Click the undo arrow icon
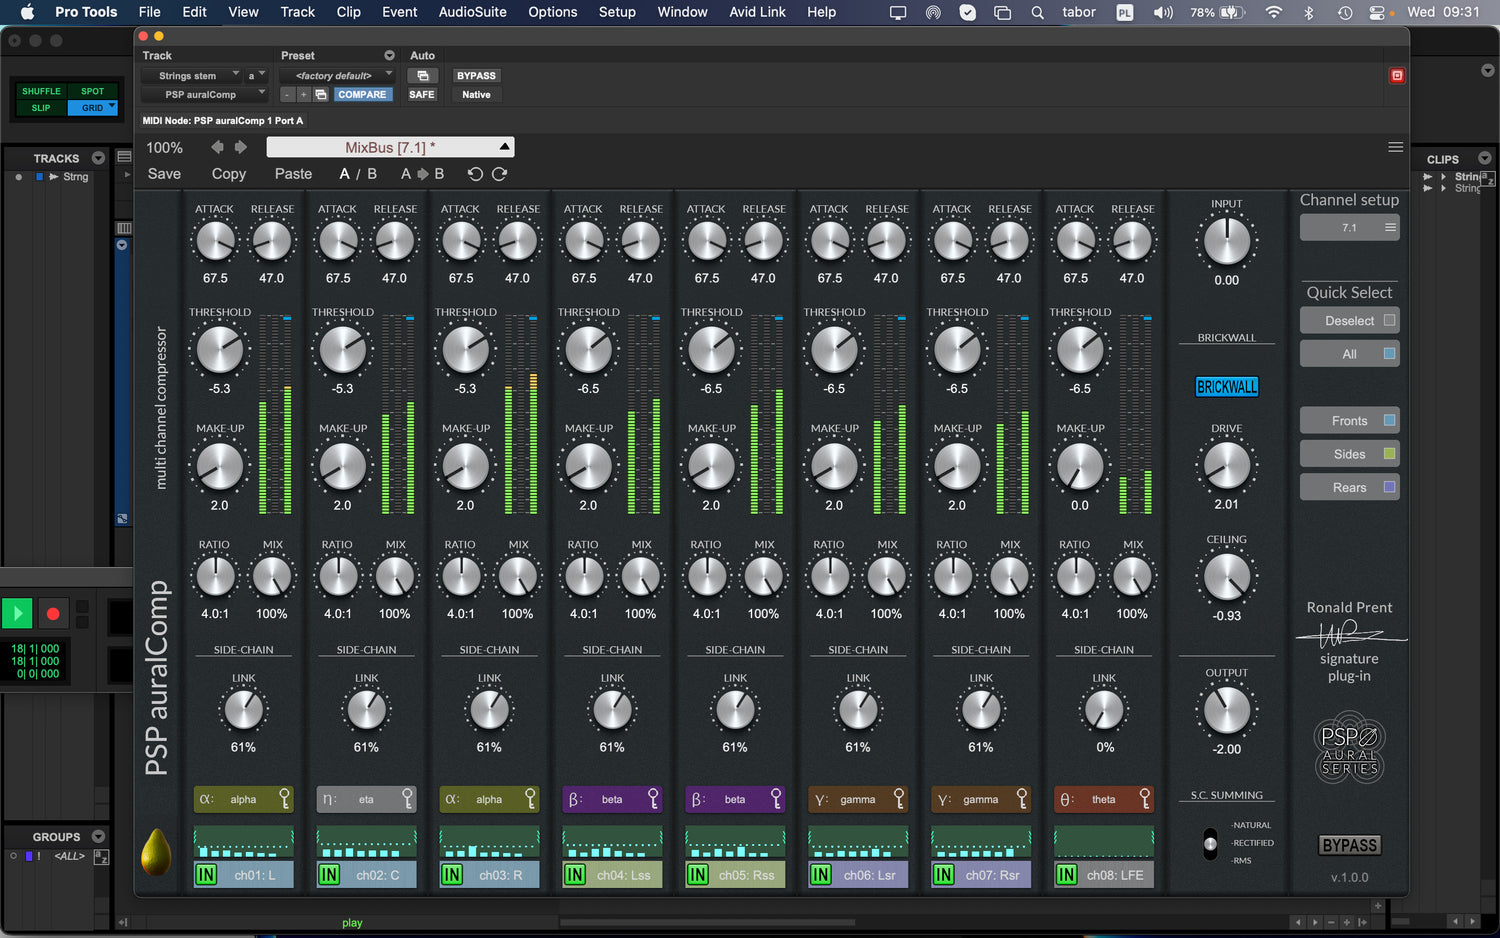This screenshot has height=938, width=1500. (475, 174)
